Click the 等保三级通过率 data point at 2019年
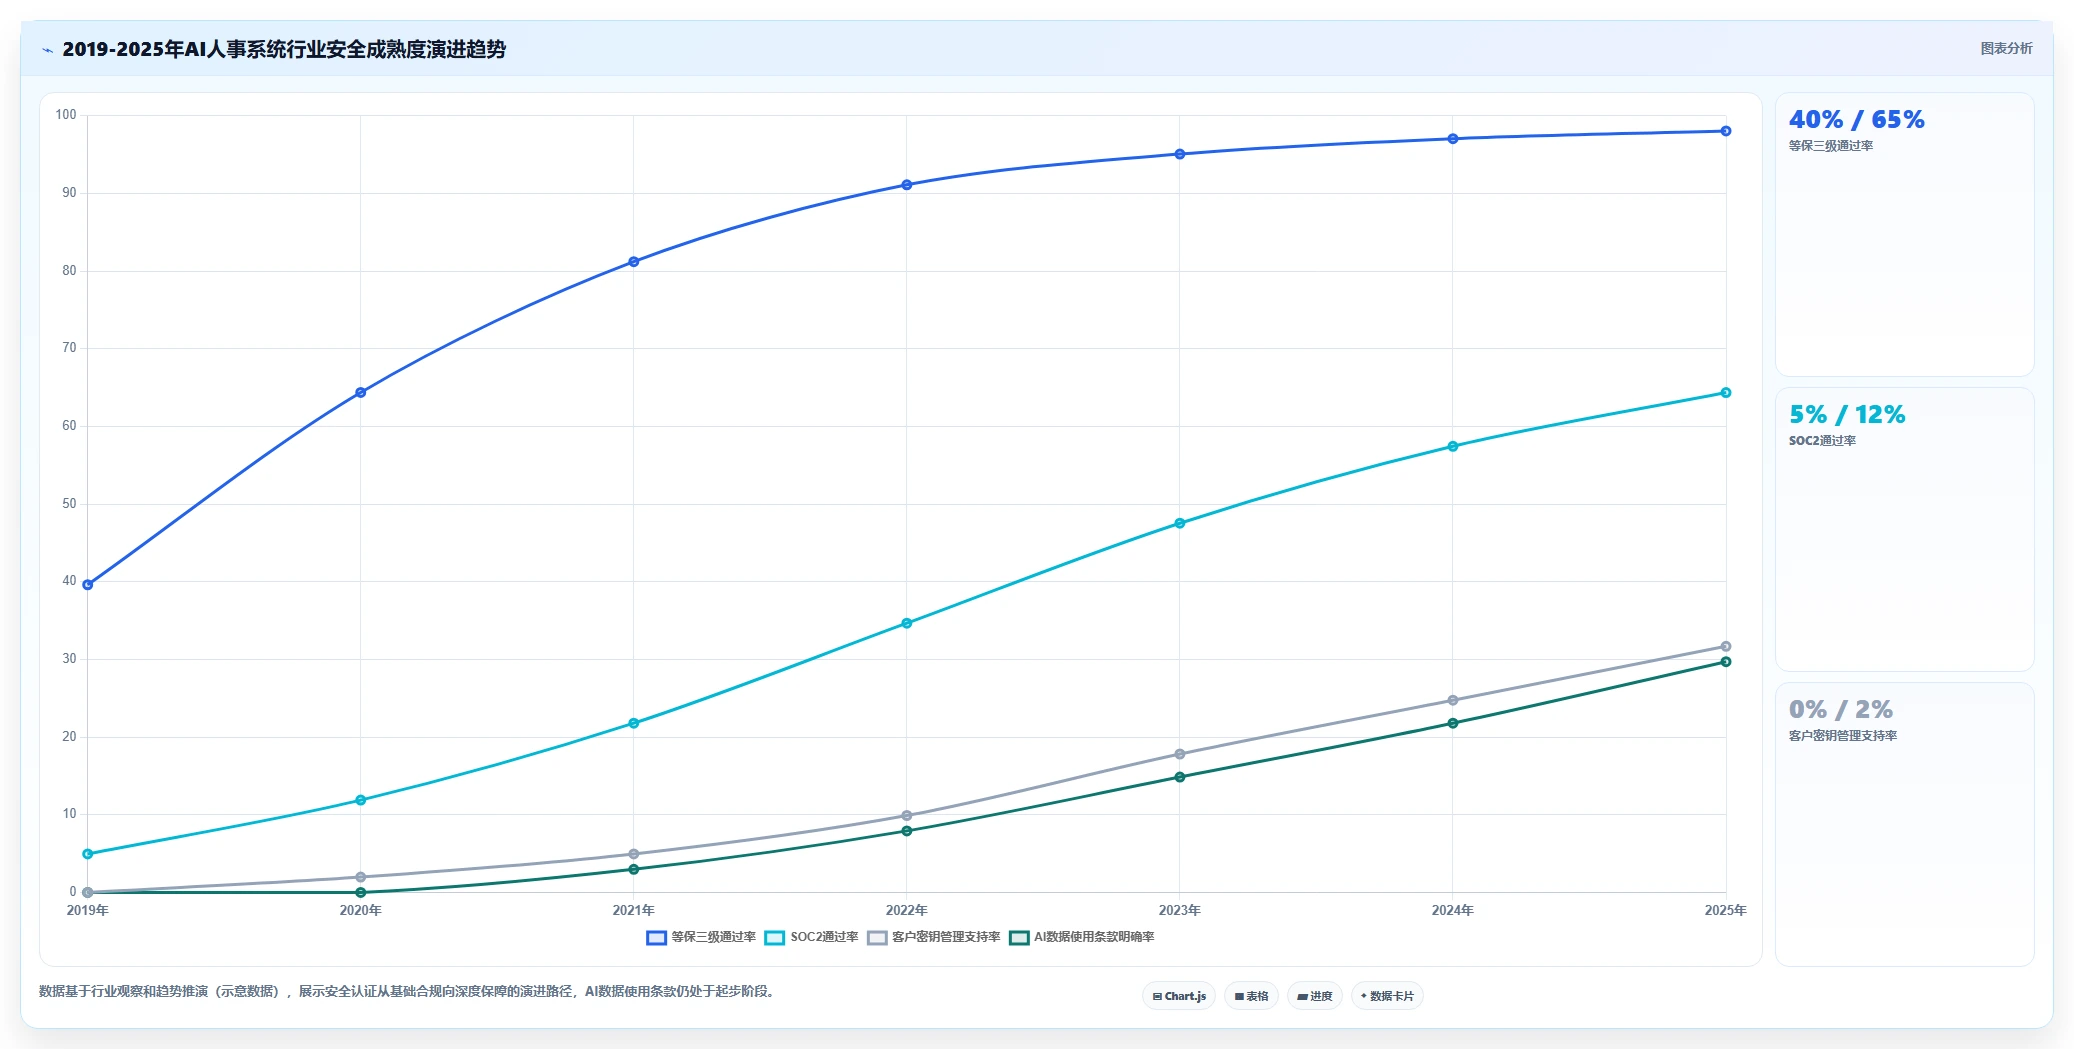 [88, 585]
